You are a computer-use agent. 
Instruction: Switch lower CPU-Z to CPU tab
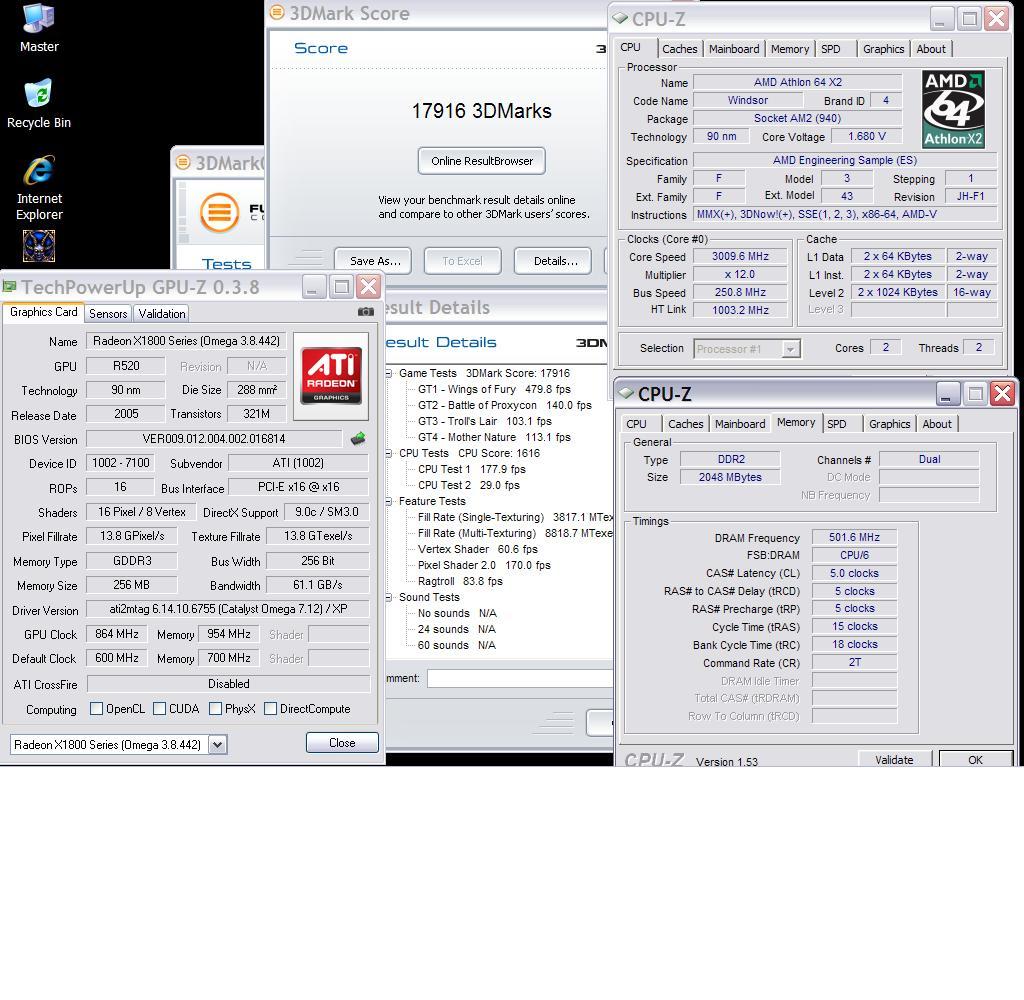(636, 424)
